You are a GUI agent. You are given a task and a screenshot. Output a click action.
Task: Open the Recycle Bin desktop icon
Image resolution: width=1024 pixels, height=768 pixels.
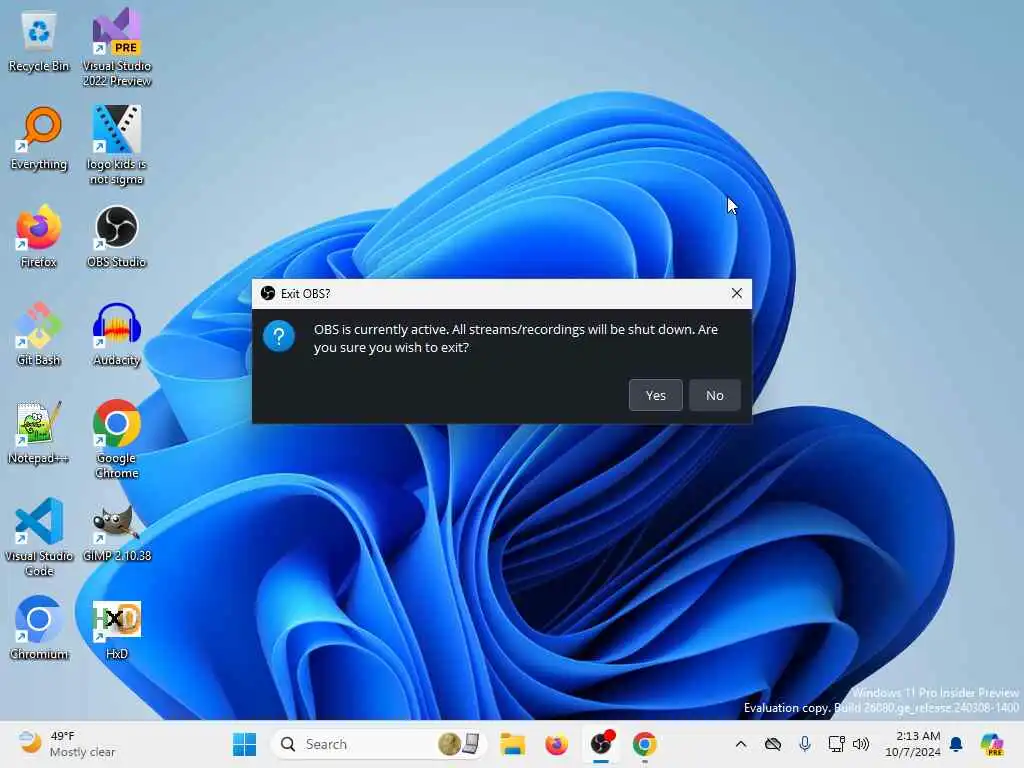coord(39,41)
